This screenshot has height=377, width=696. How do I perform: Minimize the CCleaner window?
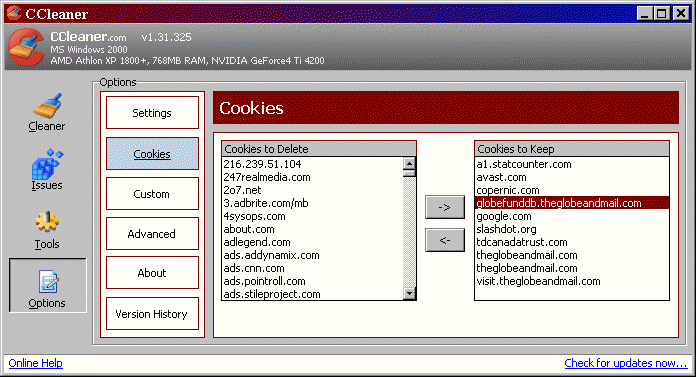point(645,13)
